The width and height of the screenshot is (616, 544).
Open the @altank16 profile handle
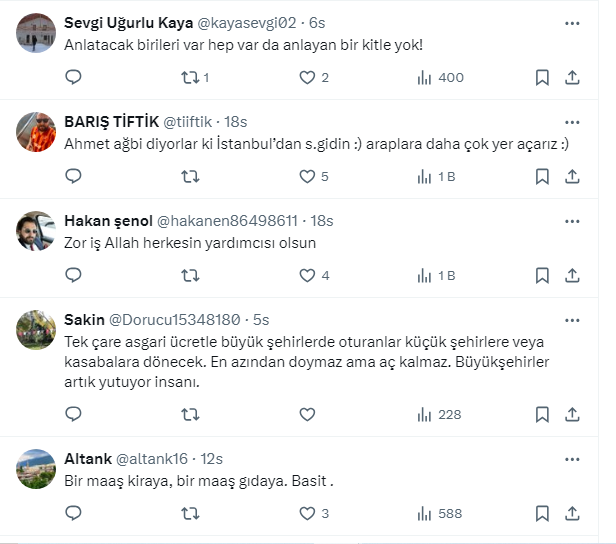point(150,458)
